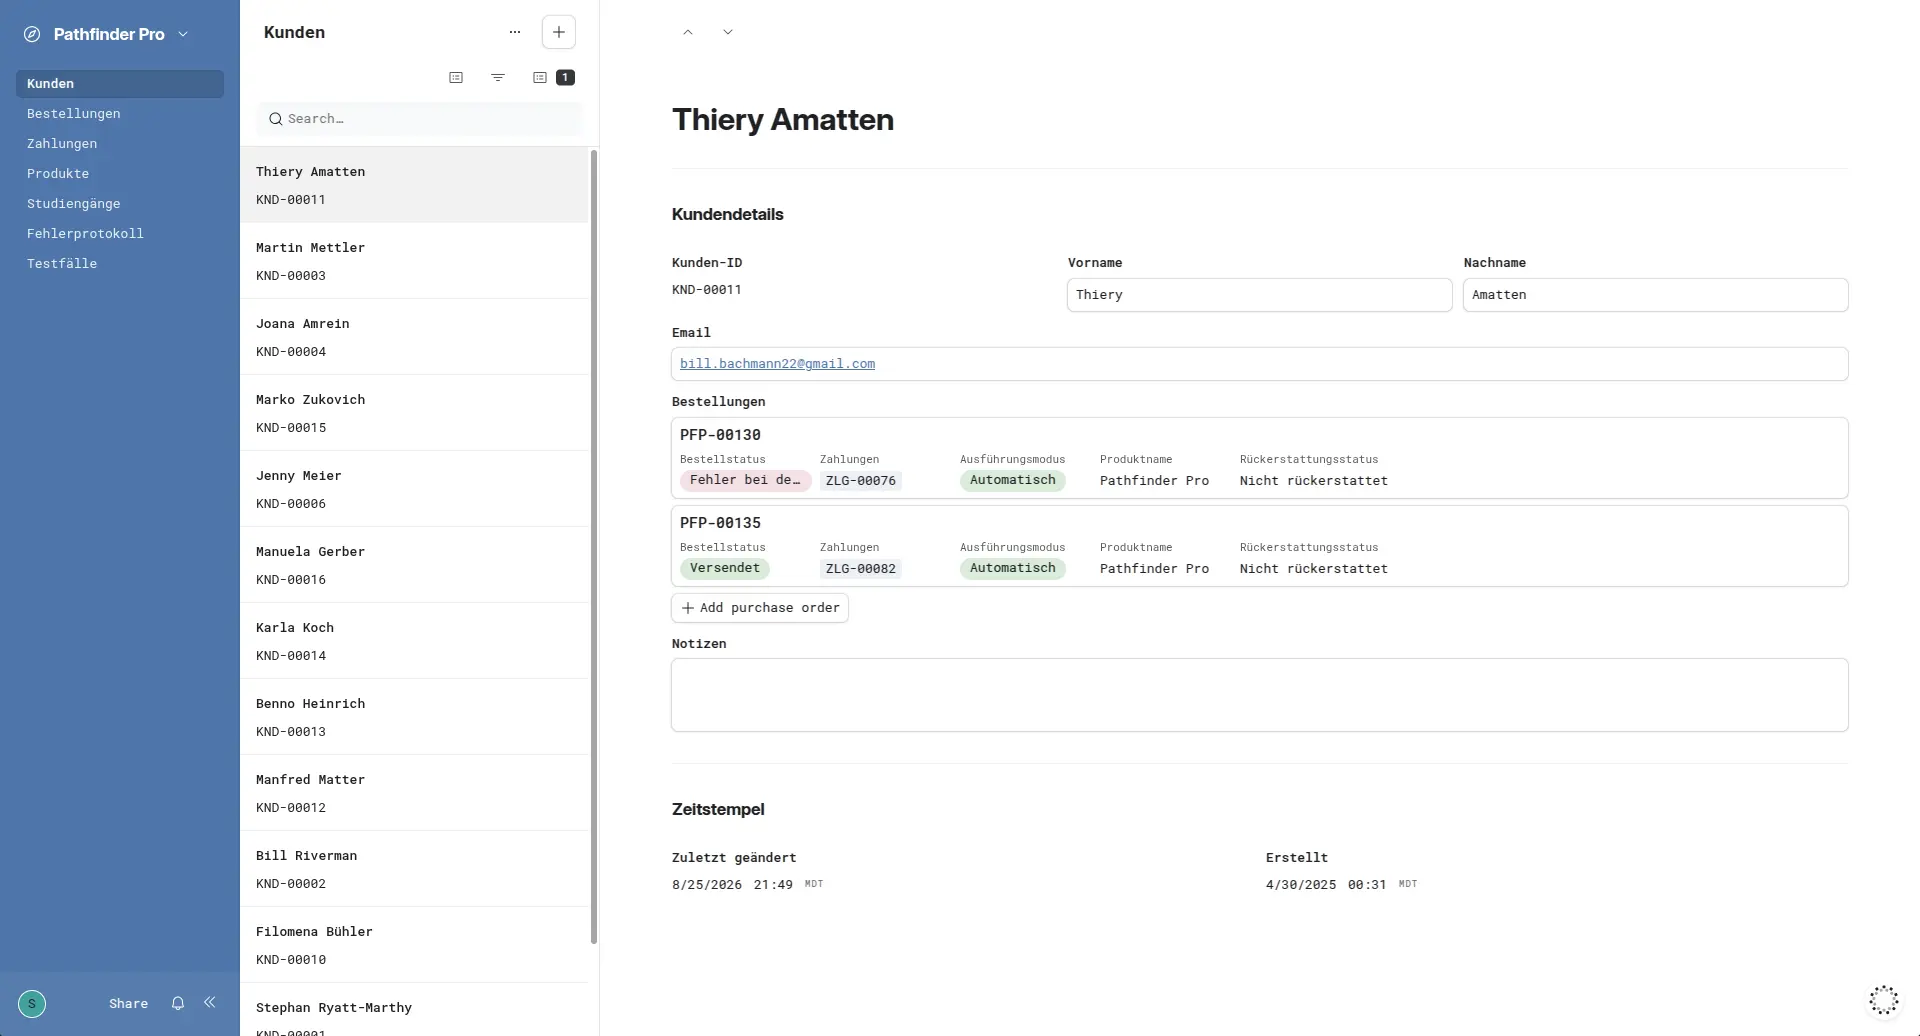Select customer Manfred Matter
1920x1036 pixels.
pos(414,793)
